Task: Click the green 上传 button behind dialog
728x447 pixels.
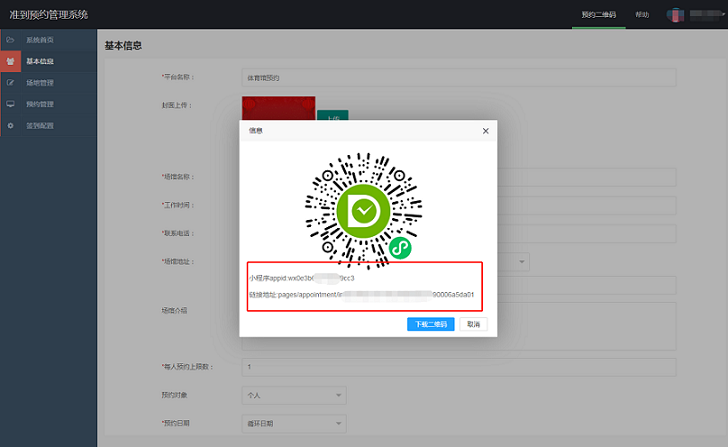Action: (332, 116)
